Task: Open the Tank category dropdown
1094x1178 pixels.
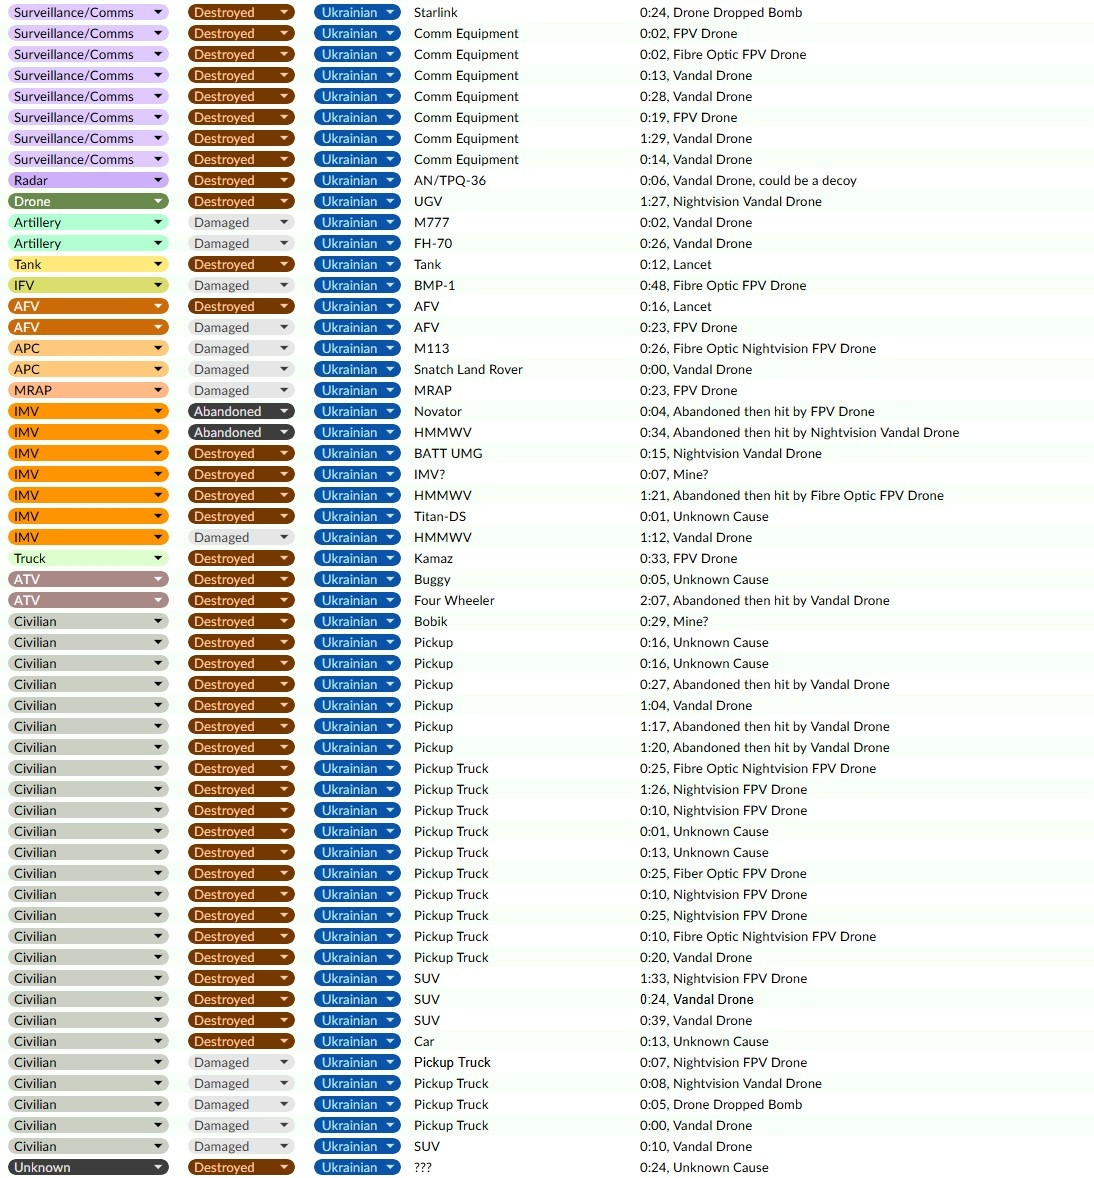Action: pyautogui.click(x=88, y=264)
